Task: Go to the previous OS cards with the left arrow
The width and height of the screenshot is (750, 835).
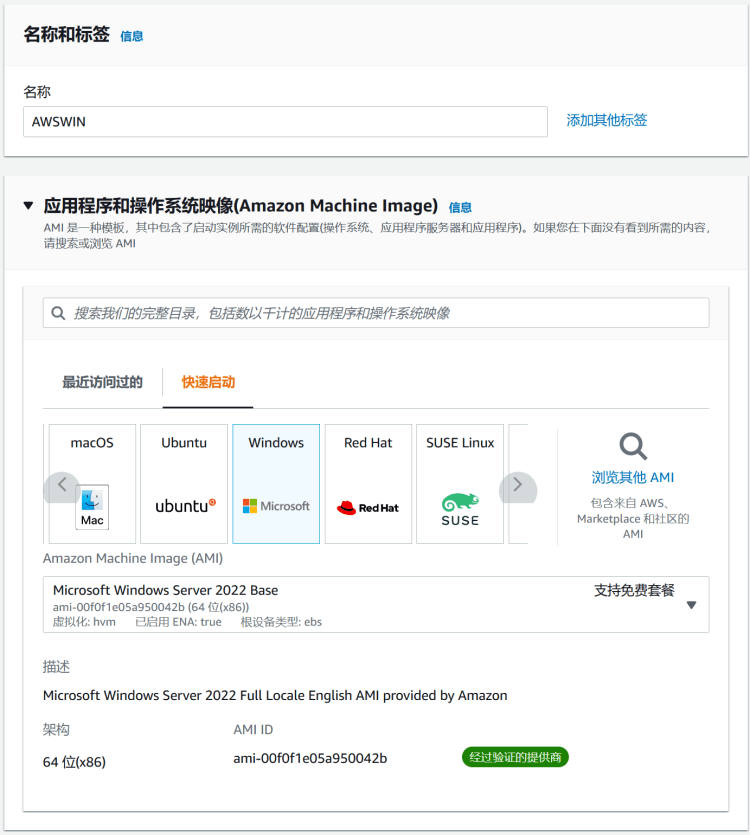Action: click(62, 485)
